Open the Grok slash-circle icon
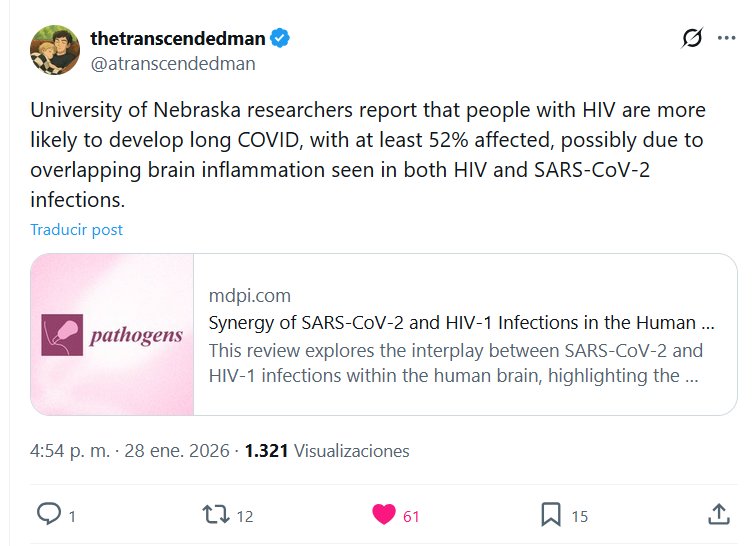756x546 pixels. click(x=691, y=39)
